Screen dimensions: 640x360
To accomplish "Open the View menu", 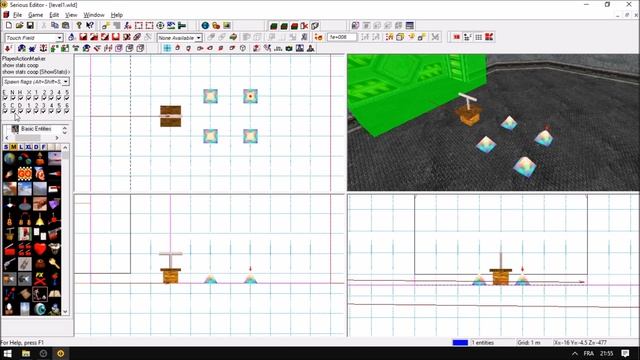I will click(71, 15).
